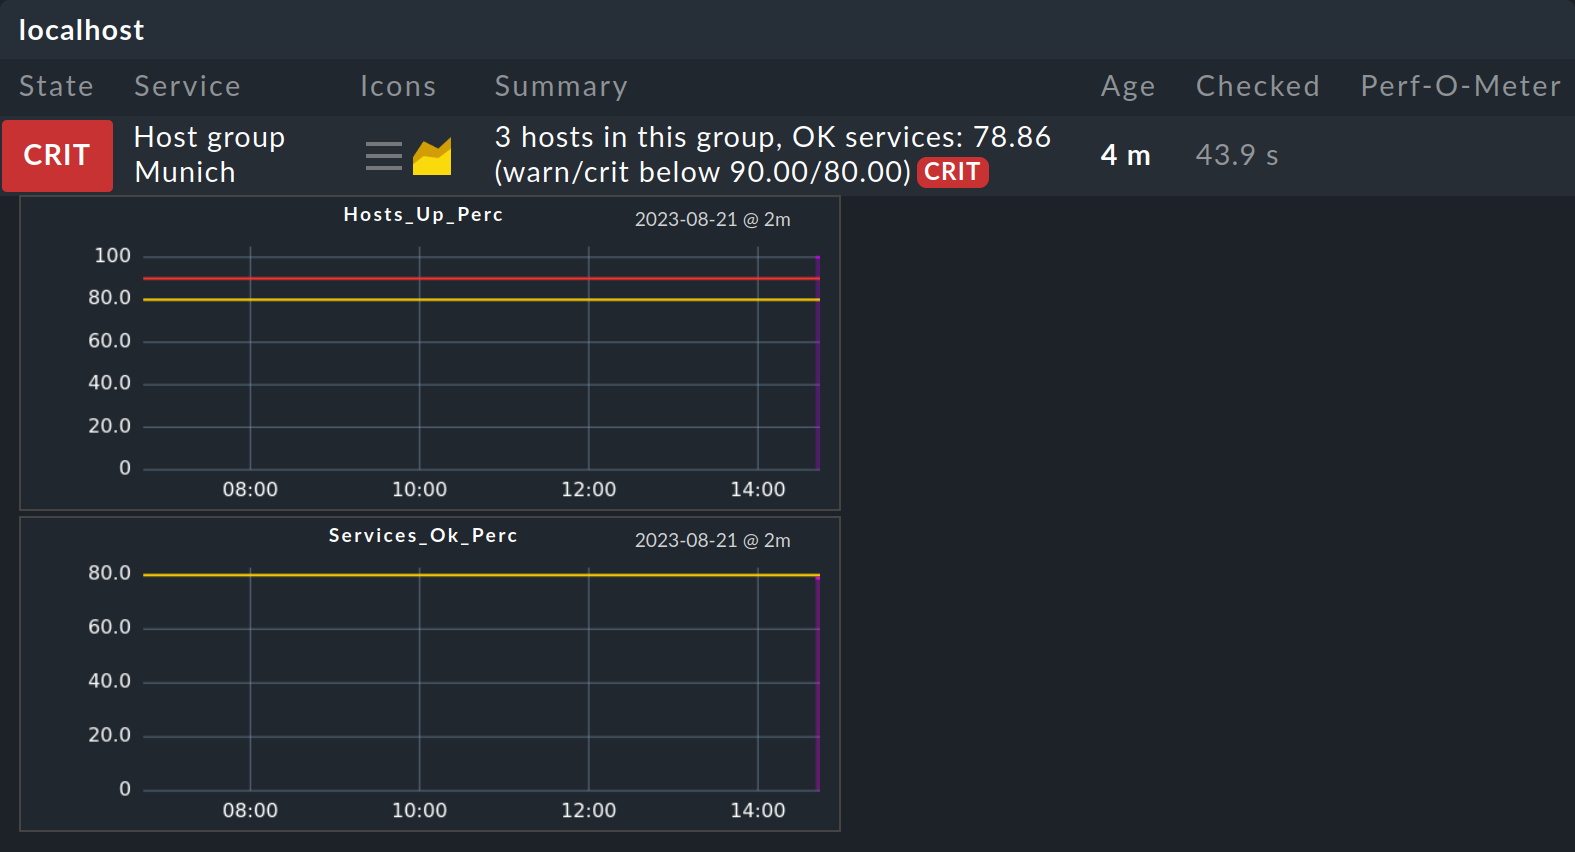Viewport: 1575px width, 852px height.
Task: Click the Services_Ok_Perc graph title
Action: coord(423,536)
